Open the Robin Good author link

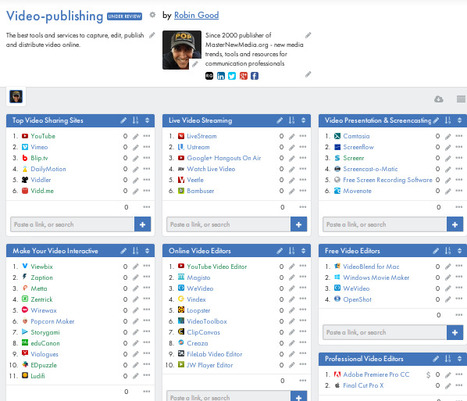coord(196,15)
